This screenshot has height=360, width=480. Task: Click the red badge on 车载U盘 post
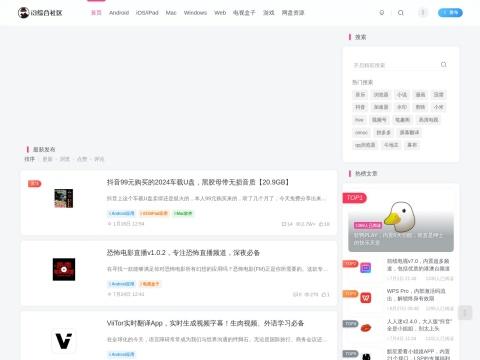[34, 184]
